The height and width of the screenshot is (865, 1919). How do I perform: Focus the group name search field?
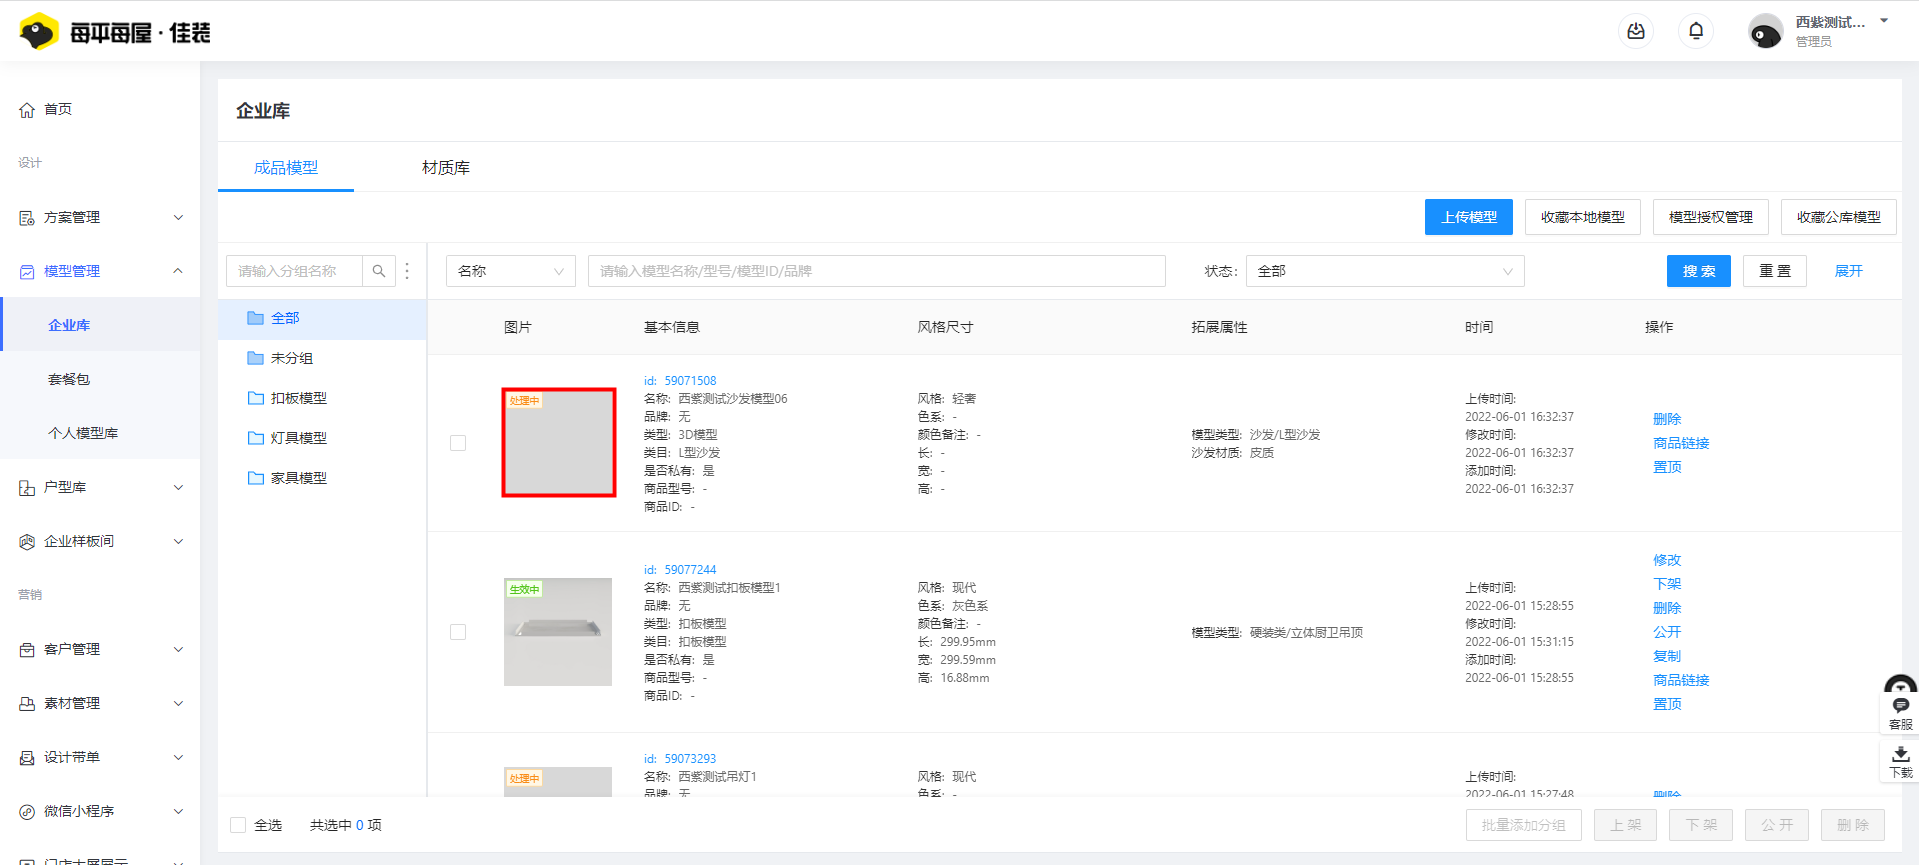tap(294, 271)
